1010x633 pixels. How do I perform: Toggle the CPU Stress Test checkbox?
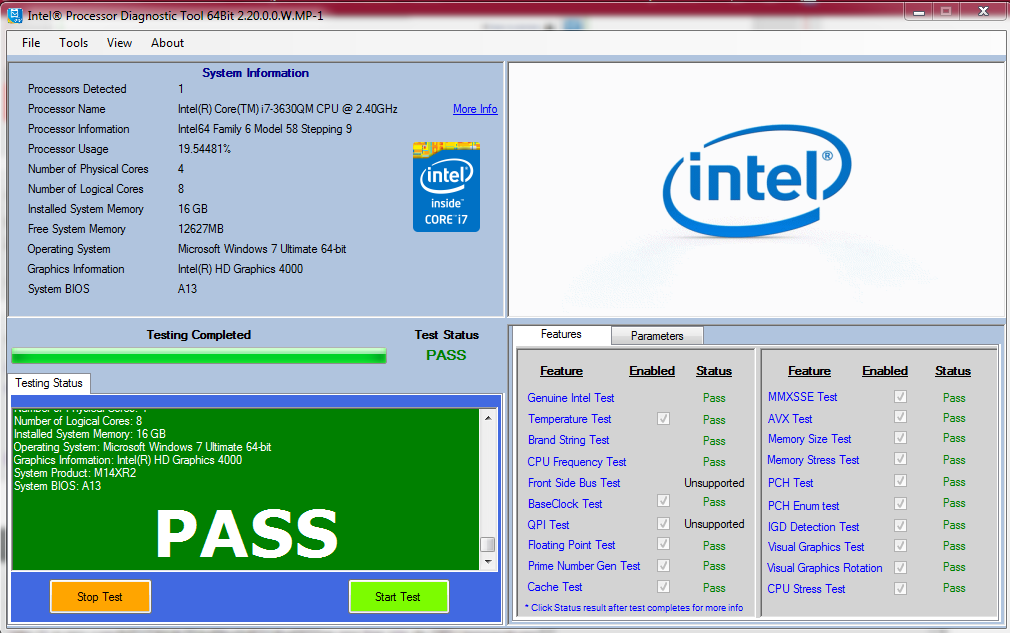pyautogui.click(x=900, y=589)
